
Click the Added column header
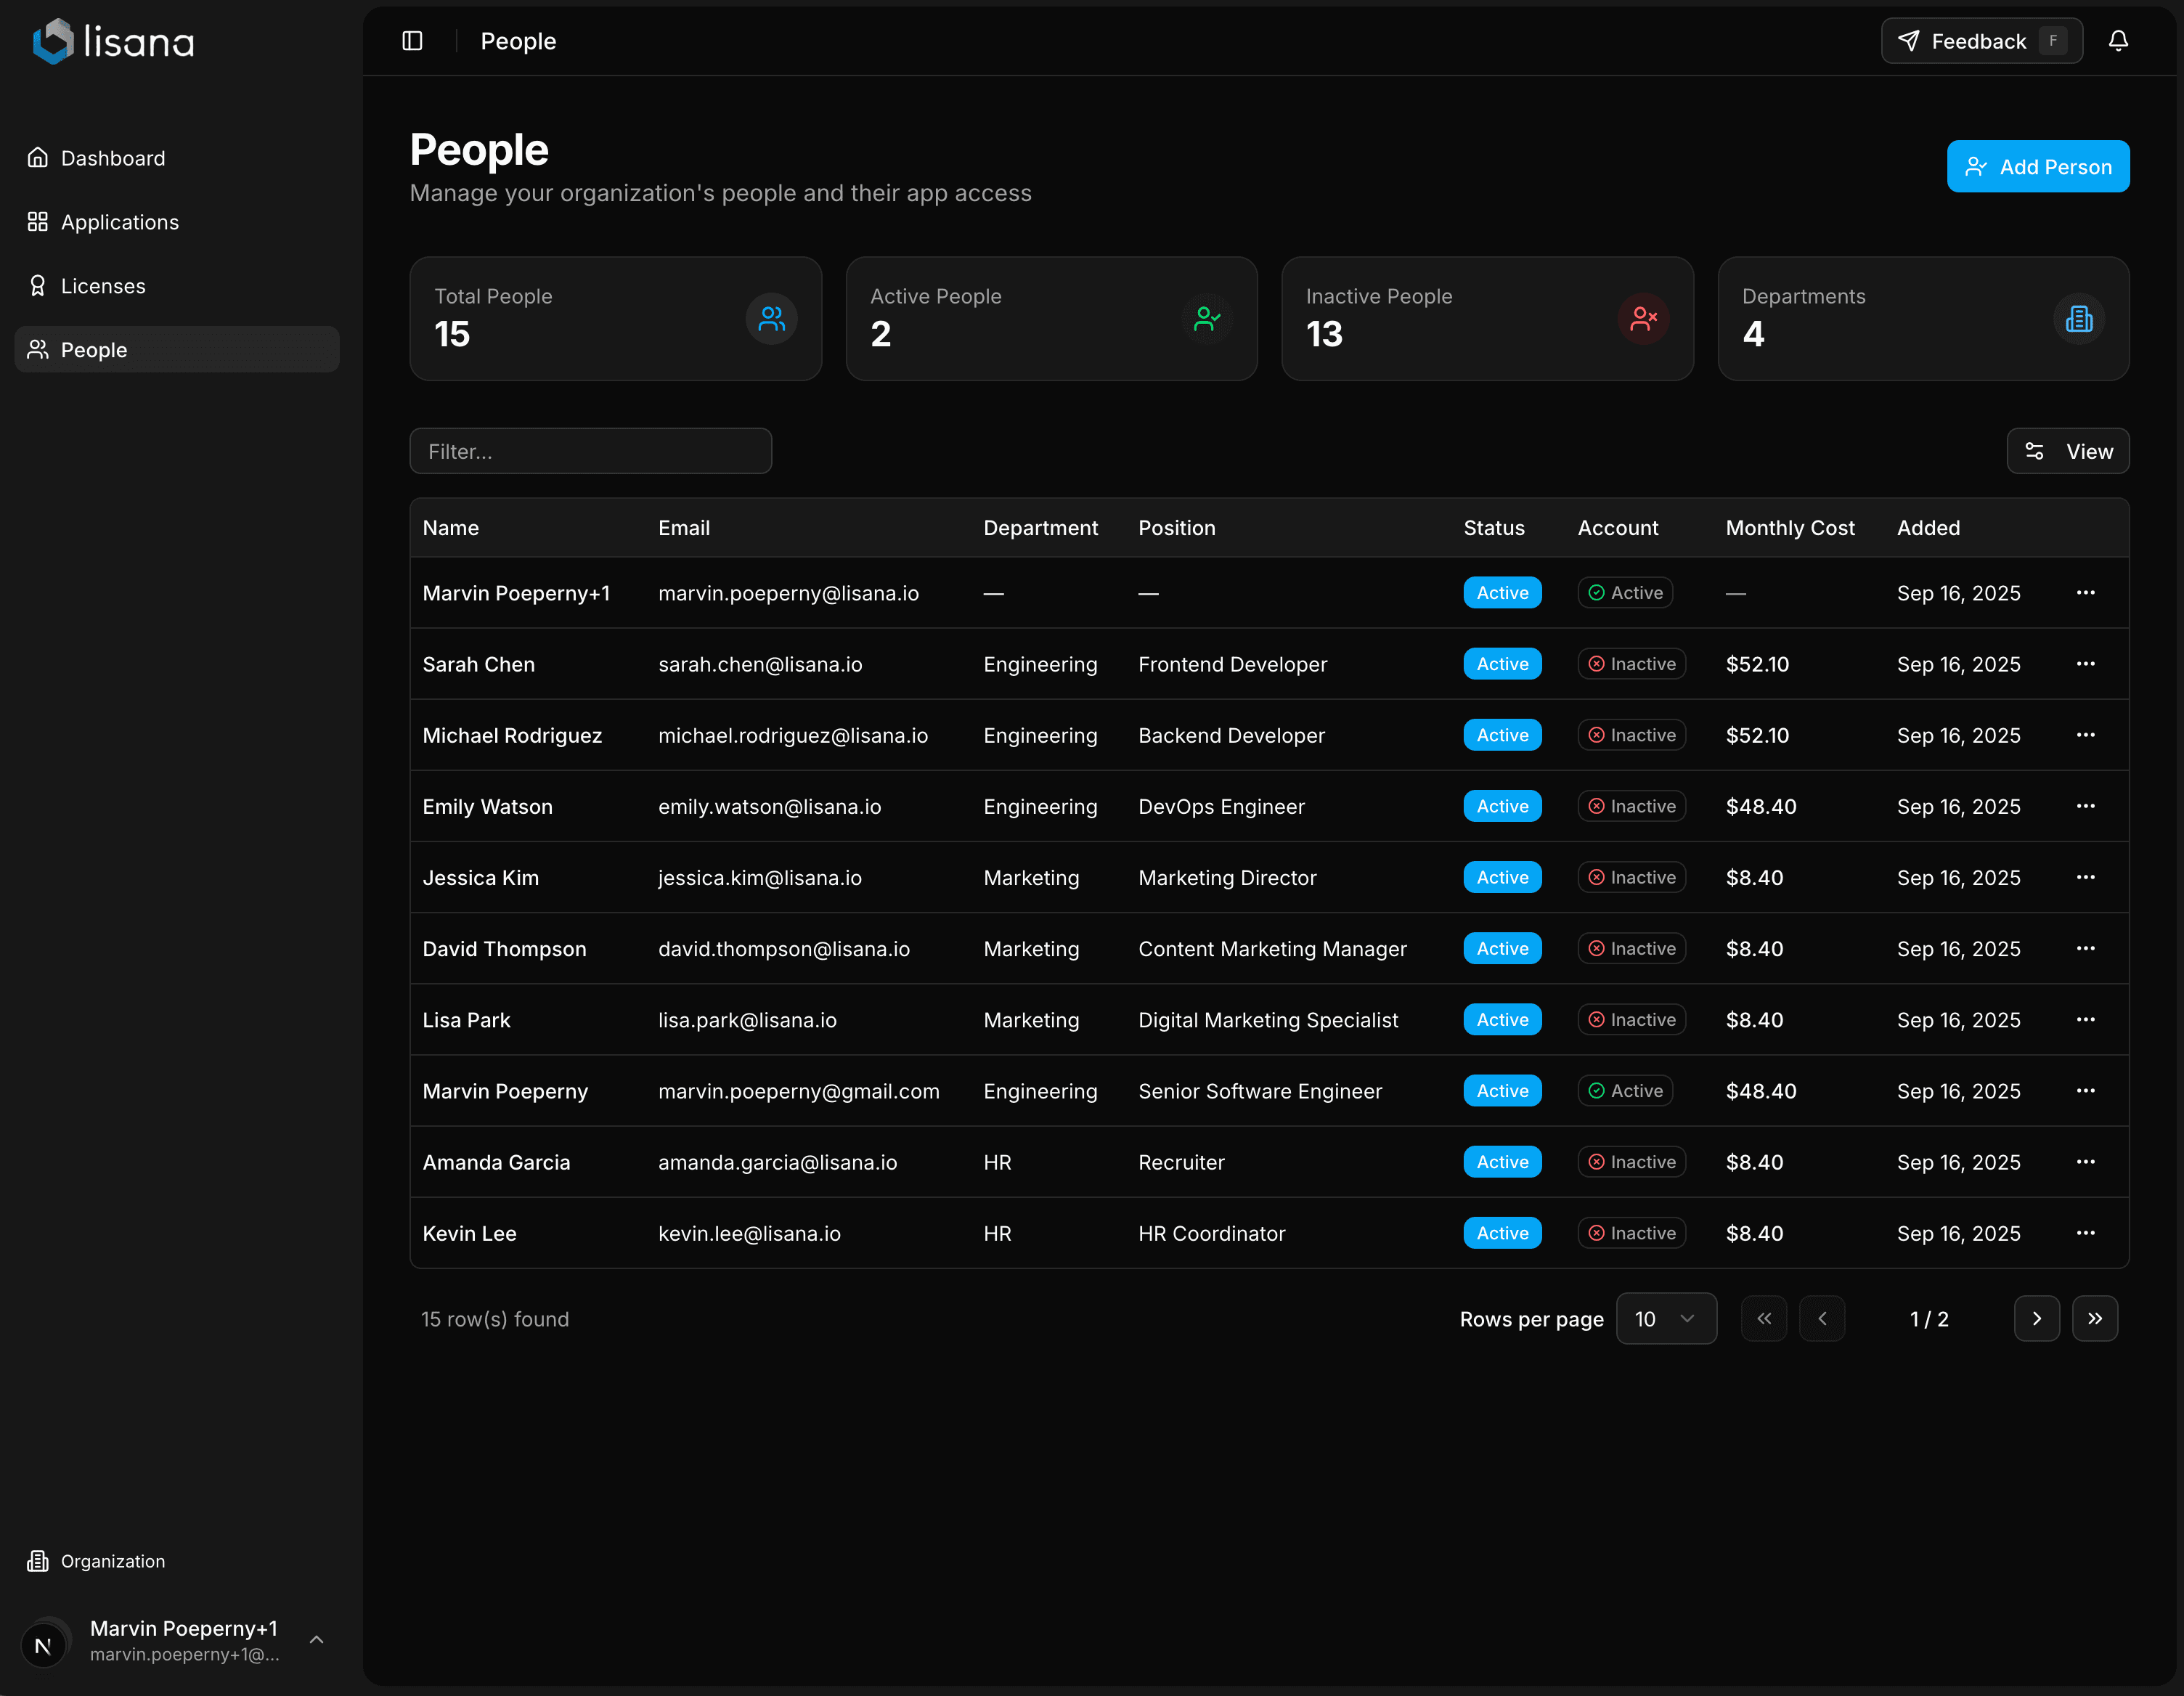(1928, 528)
